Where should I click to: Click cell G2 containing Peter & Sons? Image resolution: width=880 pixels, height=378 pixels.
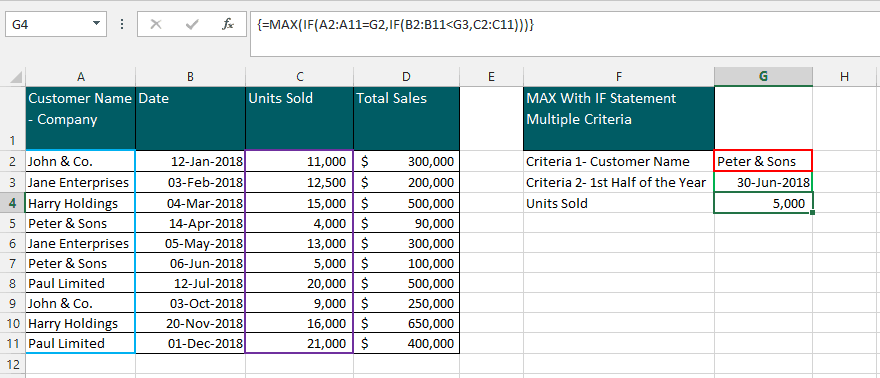coord(763,162)
